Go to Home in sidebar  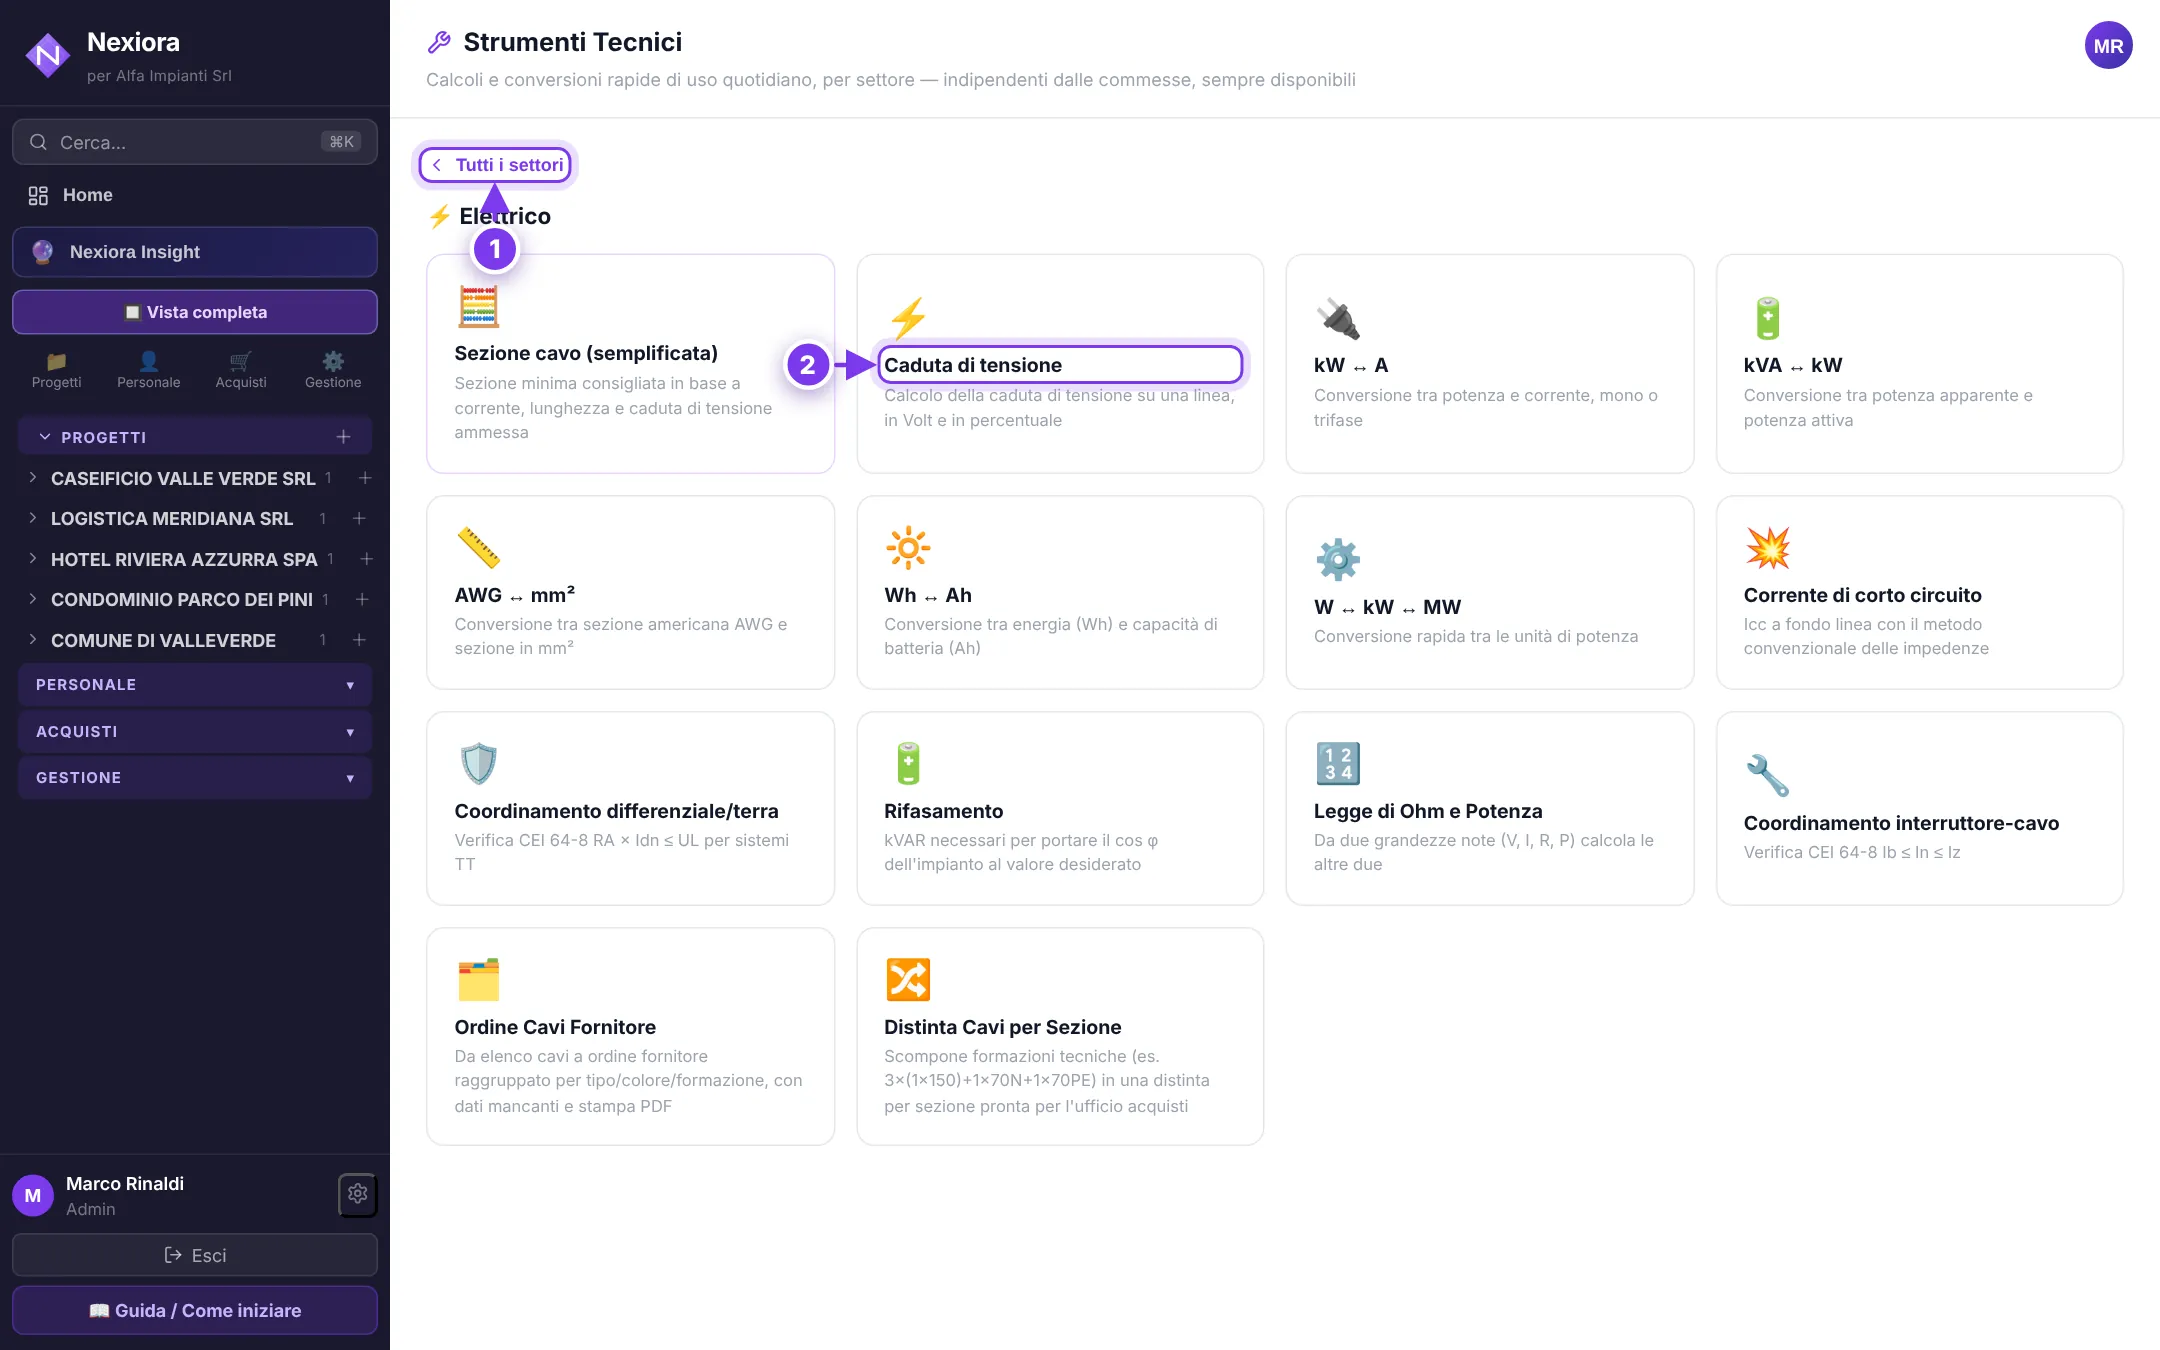pos(195,195)
